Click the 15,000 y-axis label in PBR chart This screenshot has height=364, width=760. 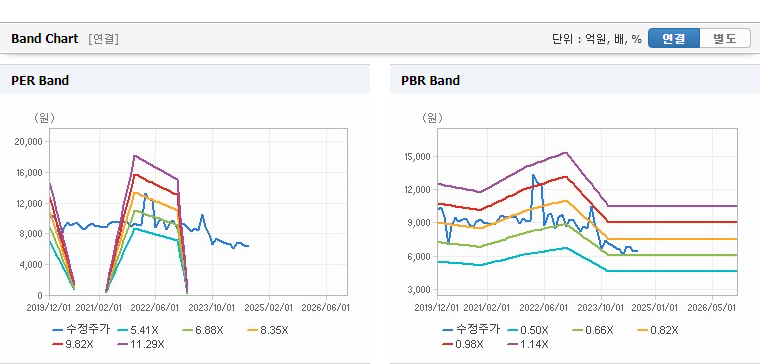click(417, 157)
